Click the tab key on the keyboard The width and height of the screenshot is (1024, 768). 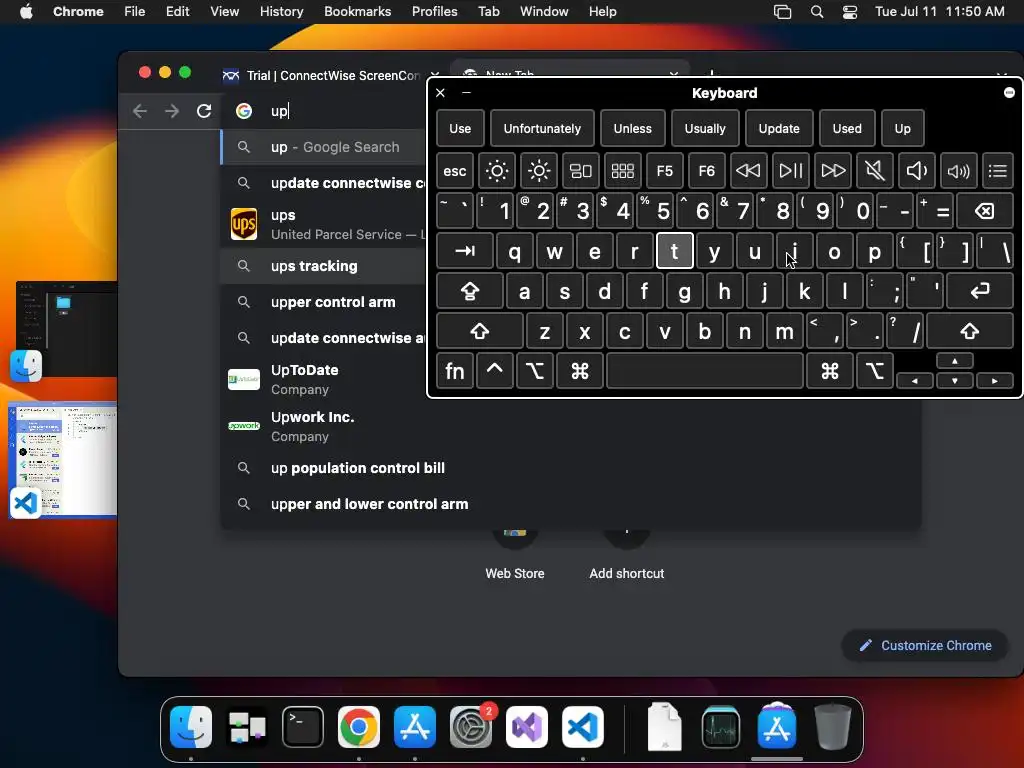tap(465, 251)
